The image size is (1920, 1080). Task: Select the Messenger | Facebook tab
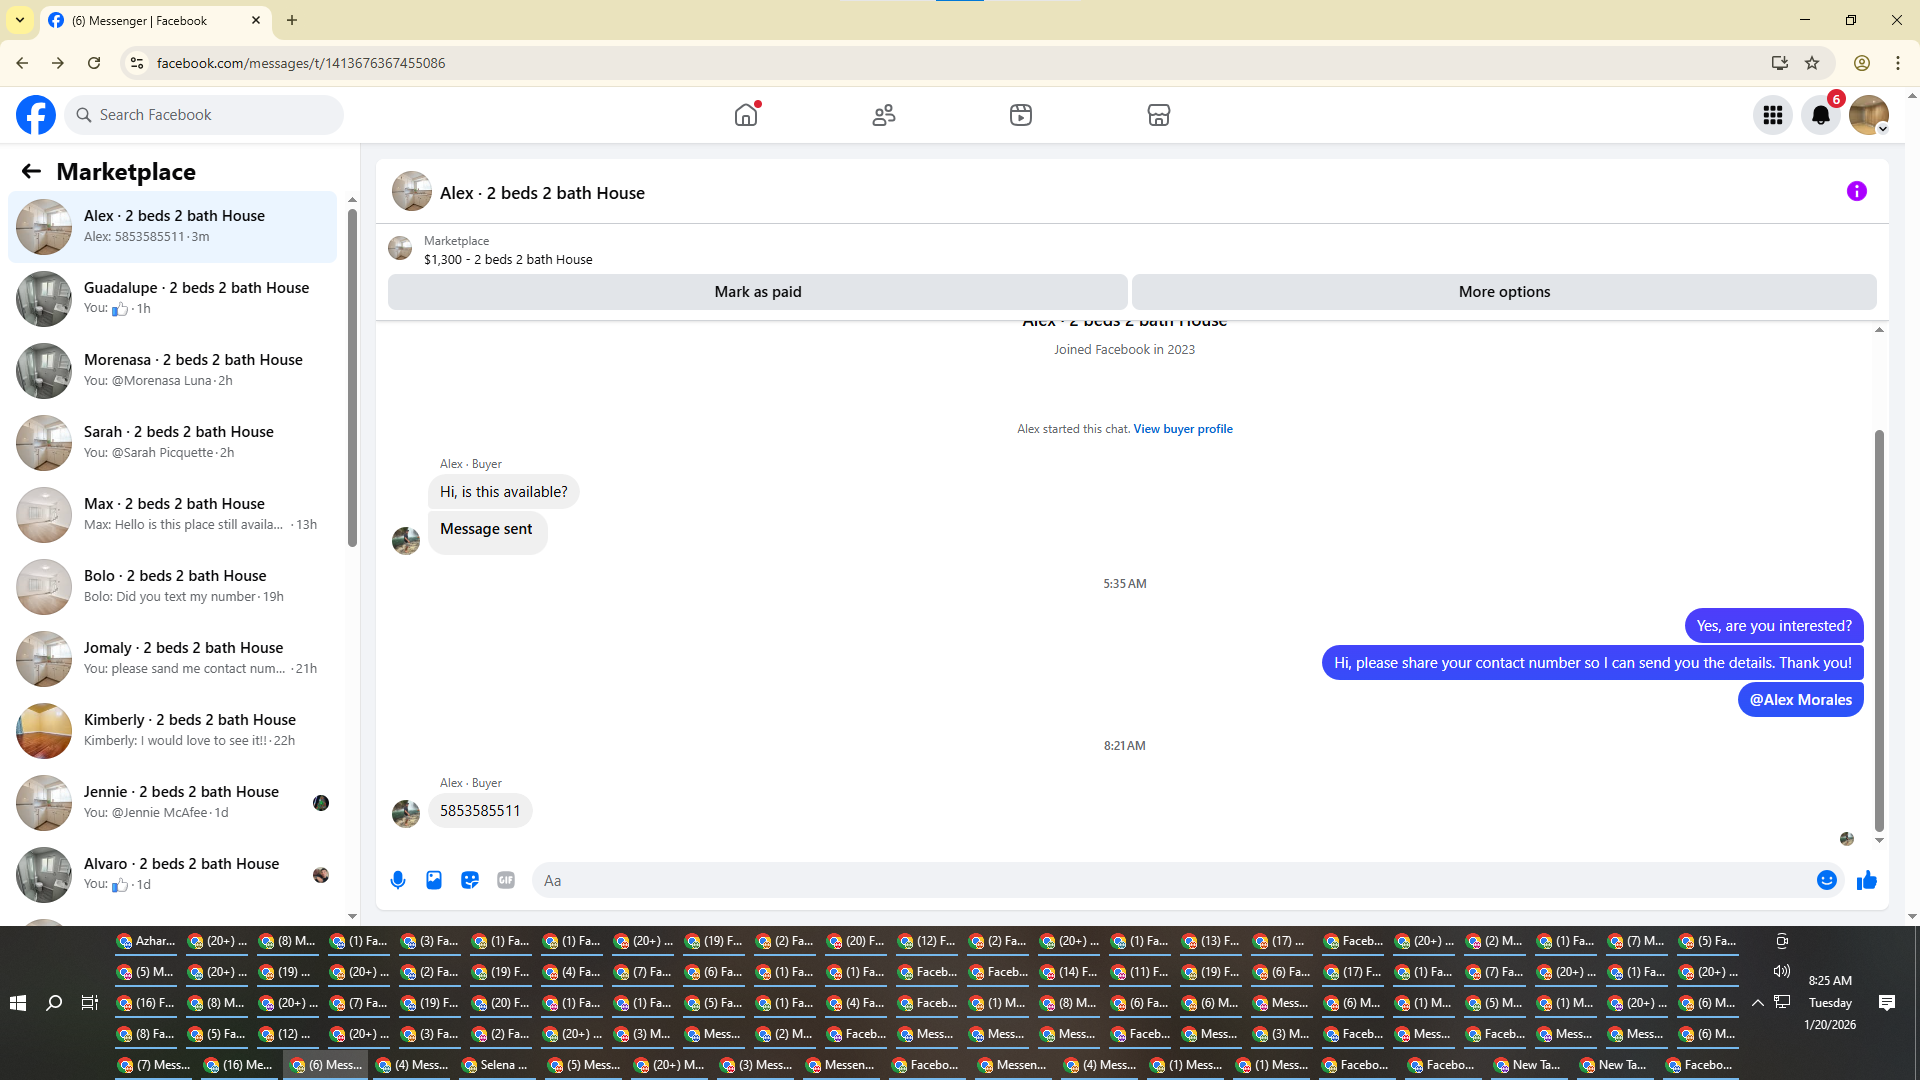pyautogui.click(x=156, y=21)
